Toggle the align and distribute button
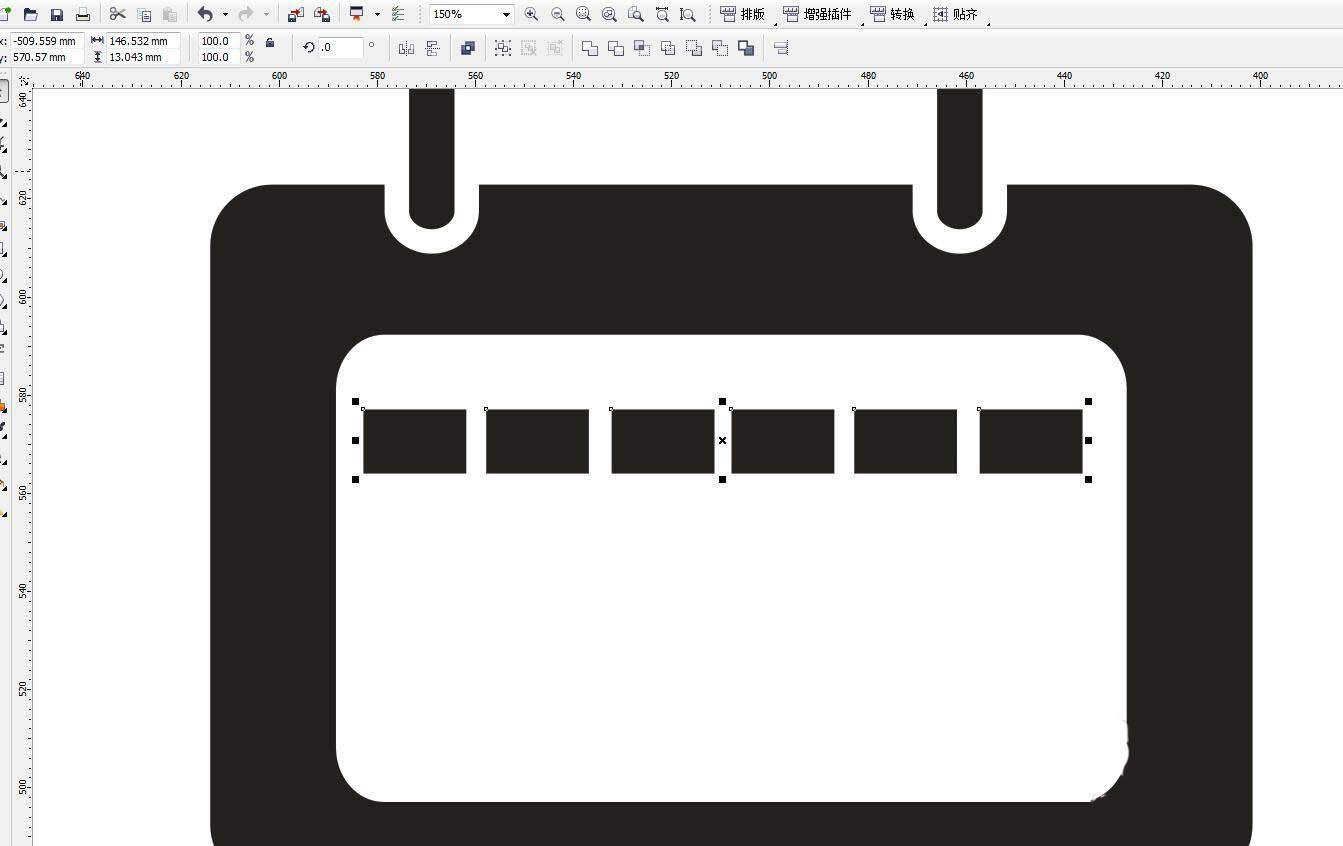 click(x=781, y=48)
